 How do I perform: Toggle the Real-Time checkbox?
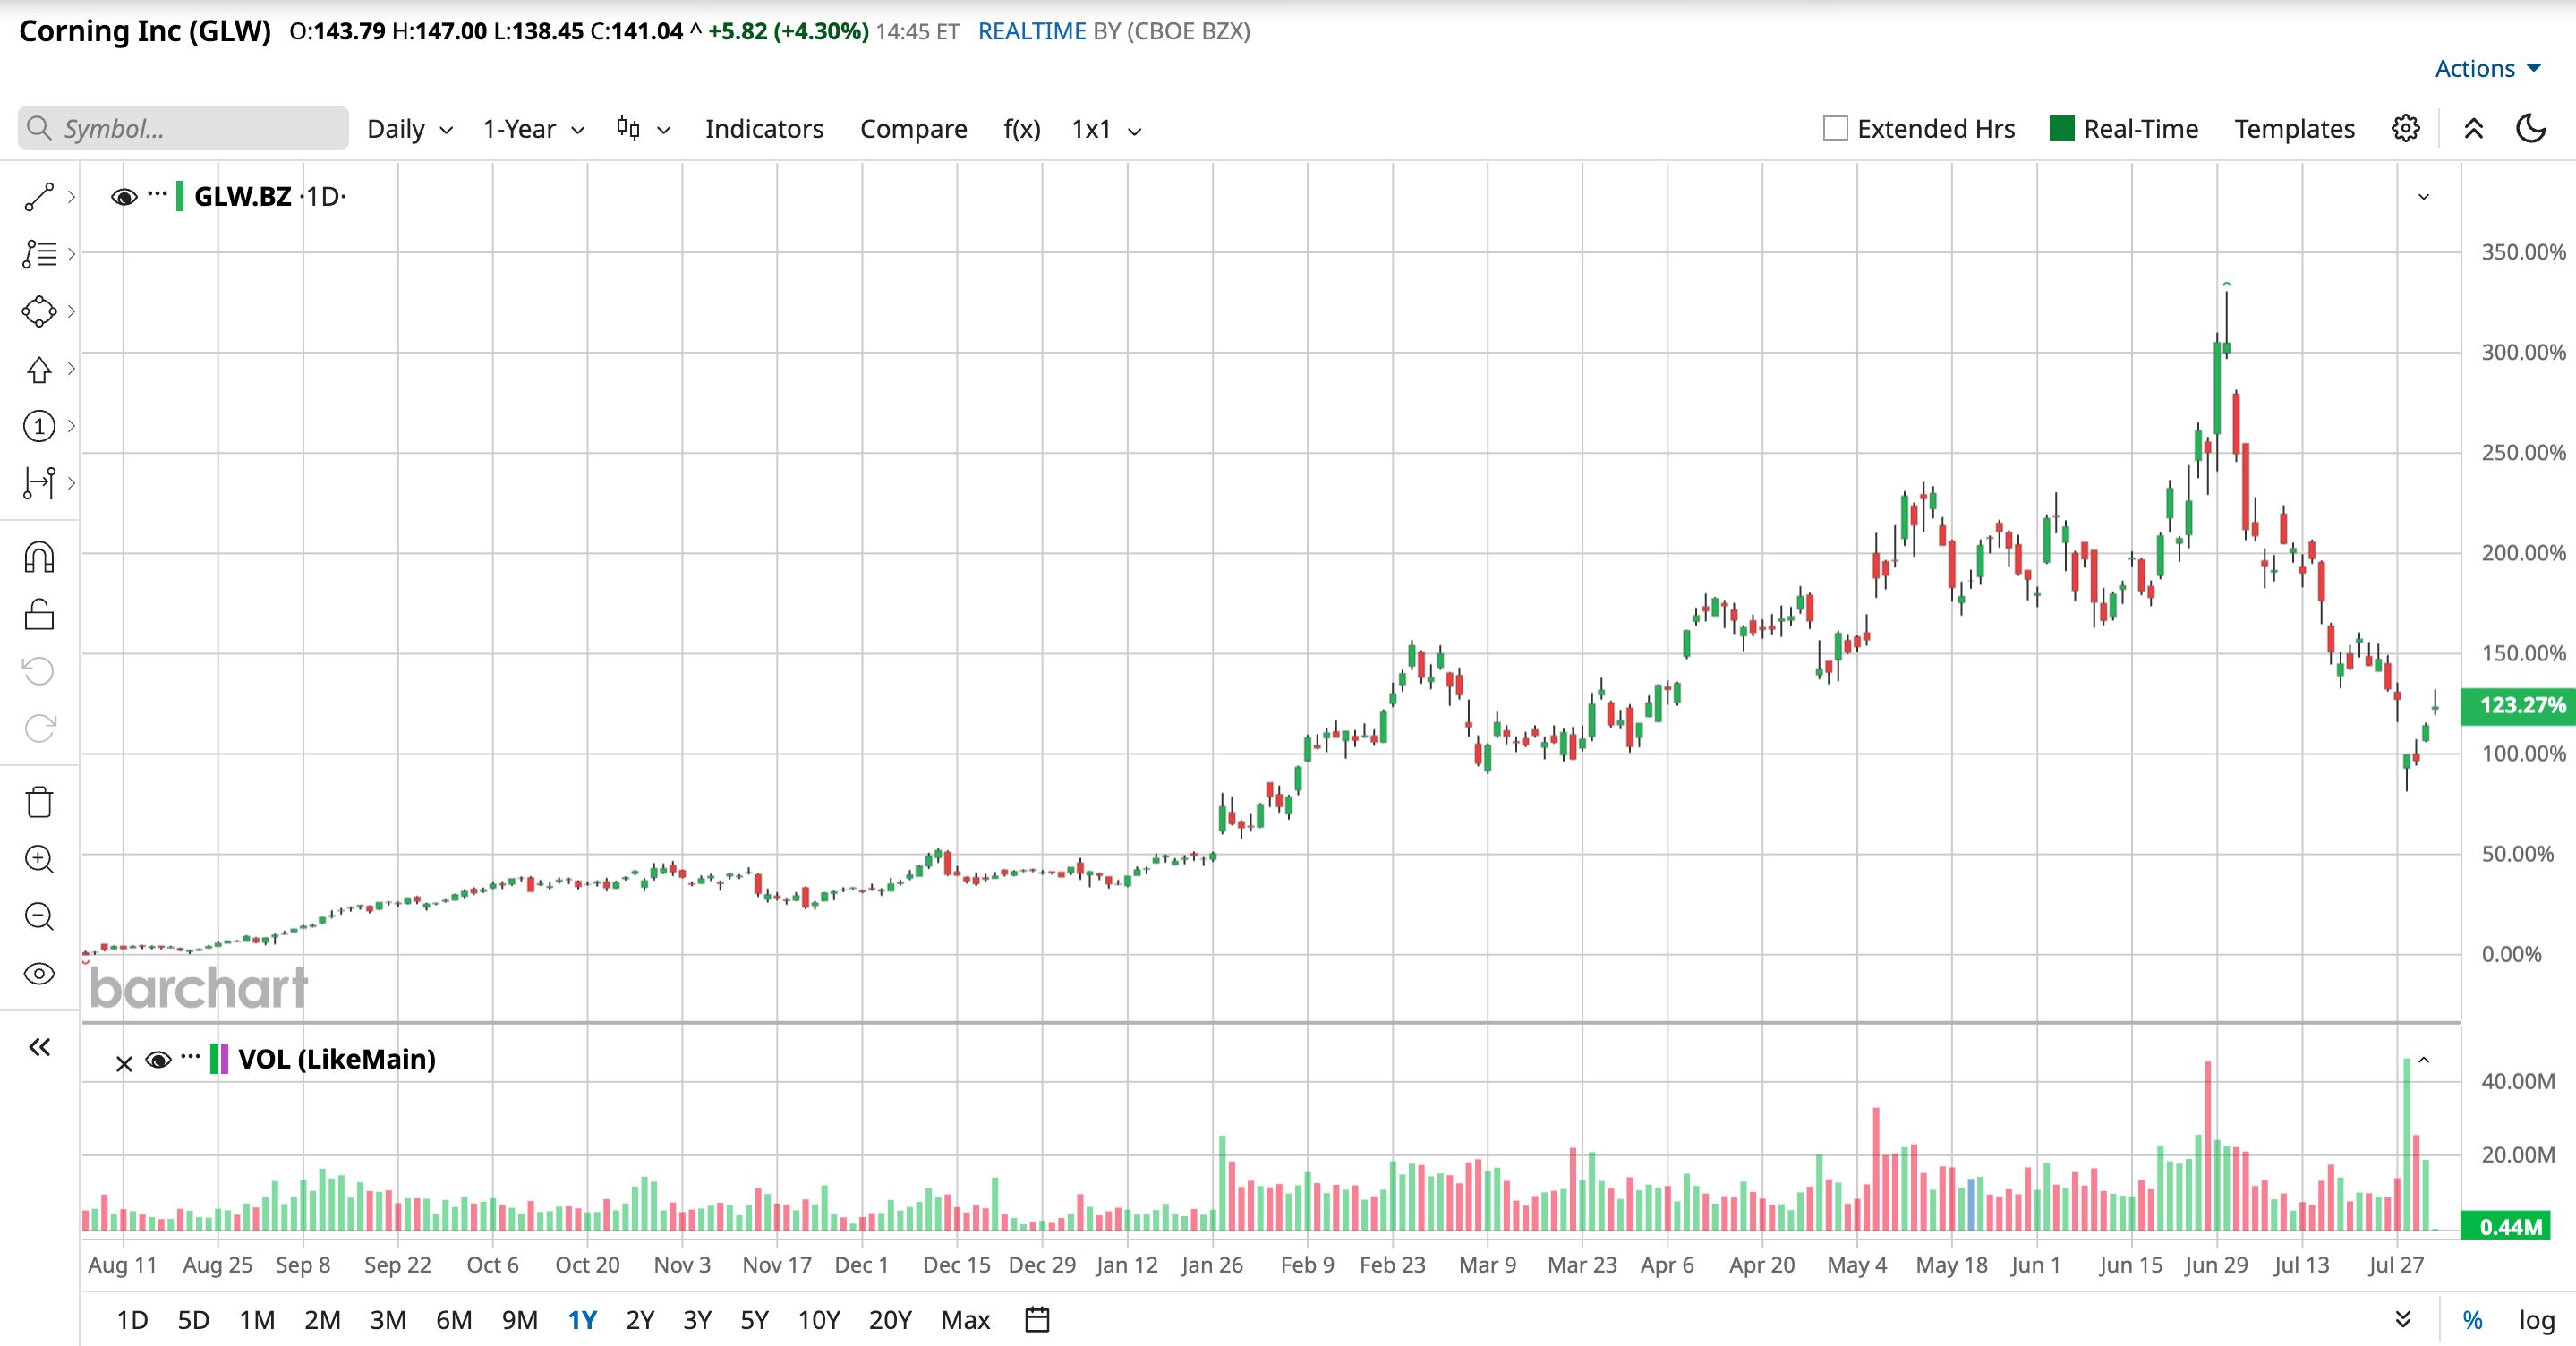pyautogui.click(x=2061, y=129)
